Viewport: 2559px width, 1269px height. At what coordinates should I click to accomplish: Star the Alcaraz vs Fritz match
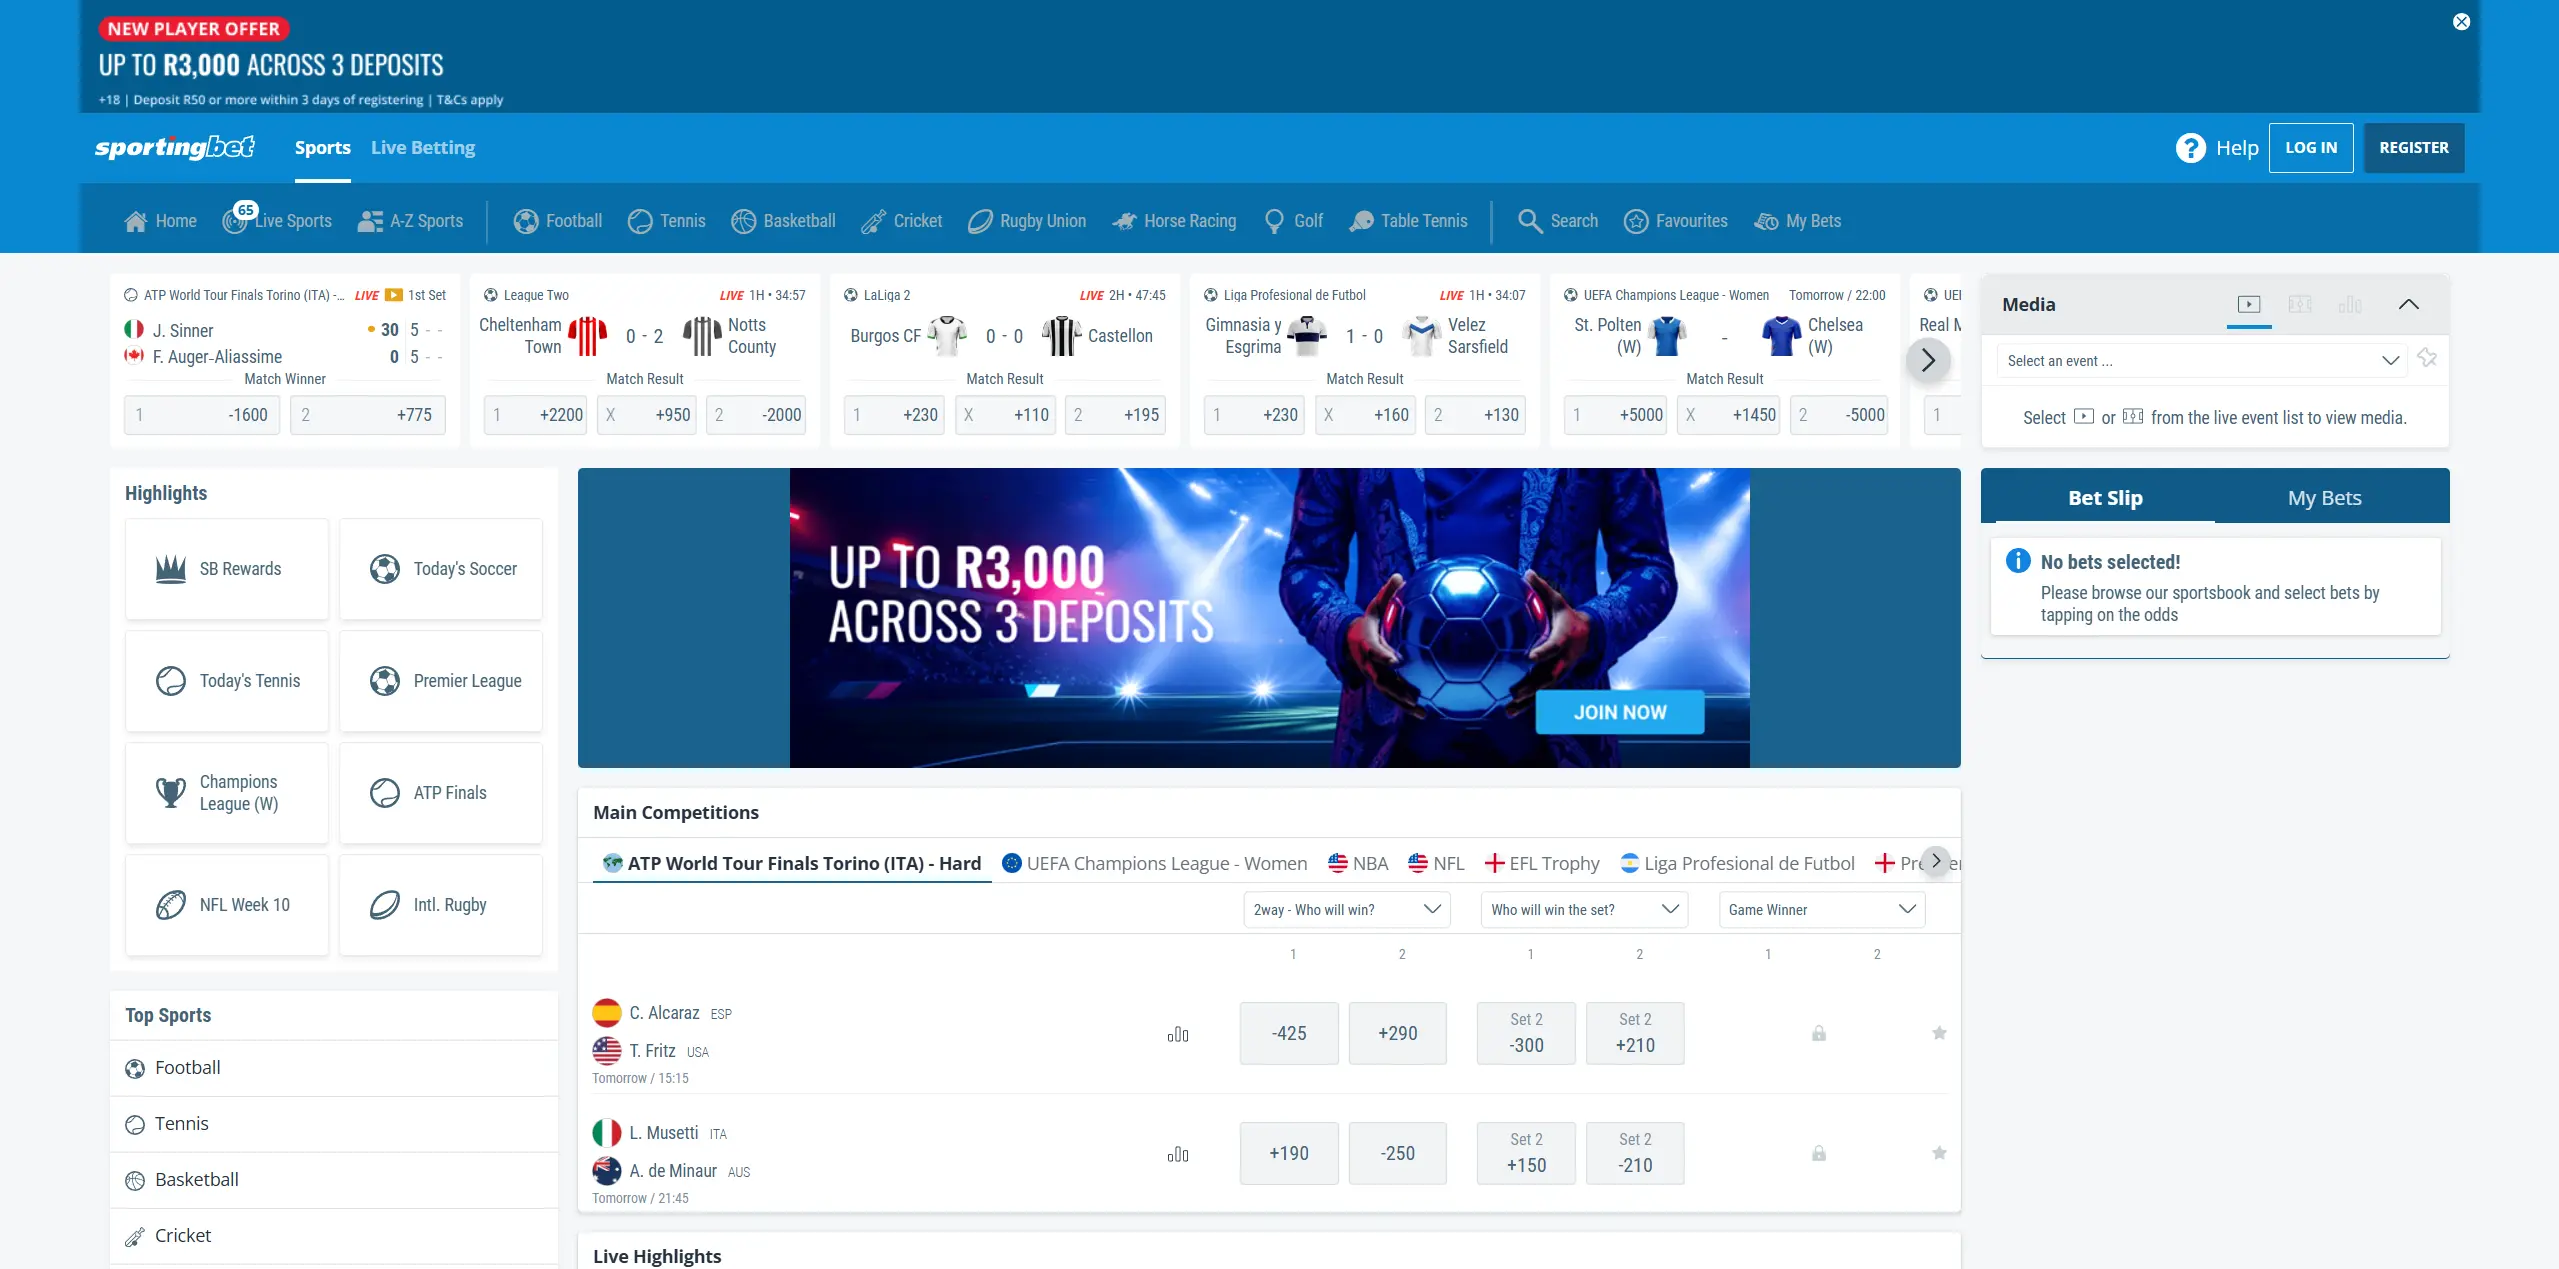1939,1033
